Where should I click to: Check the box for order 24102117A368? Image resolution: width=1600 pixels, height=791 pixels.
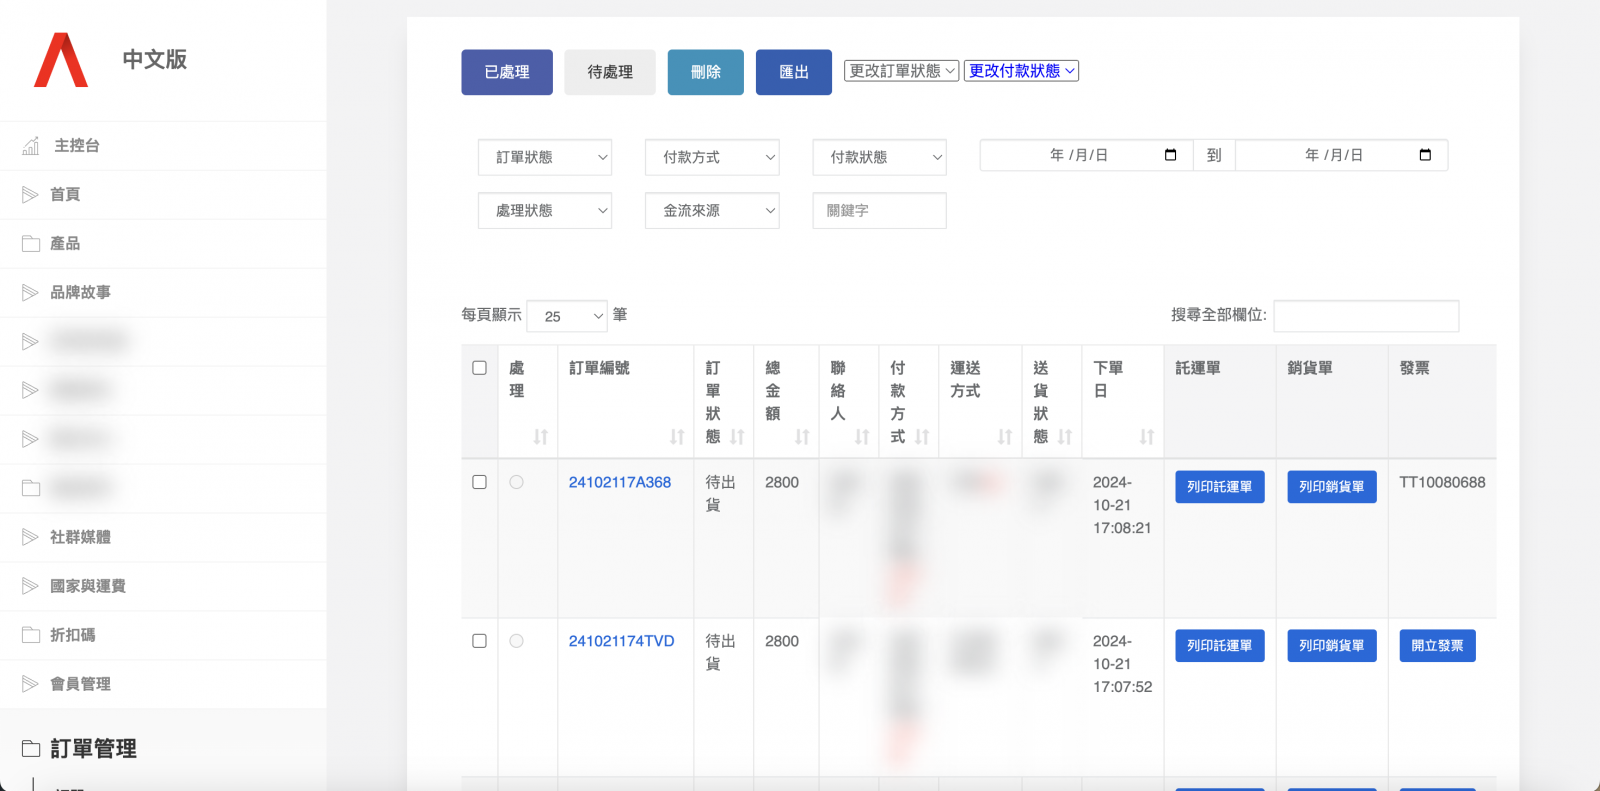[479, 482]
